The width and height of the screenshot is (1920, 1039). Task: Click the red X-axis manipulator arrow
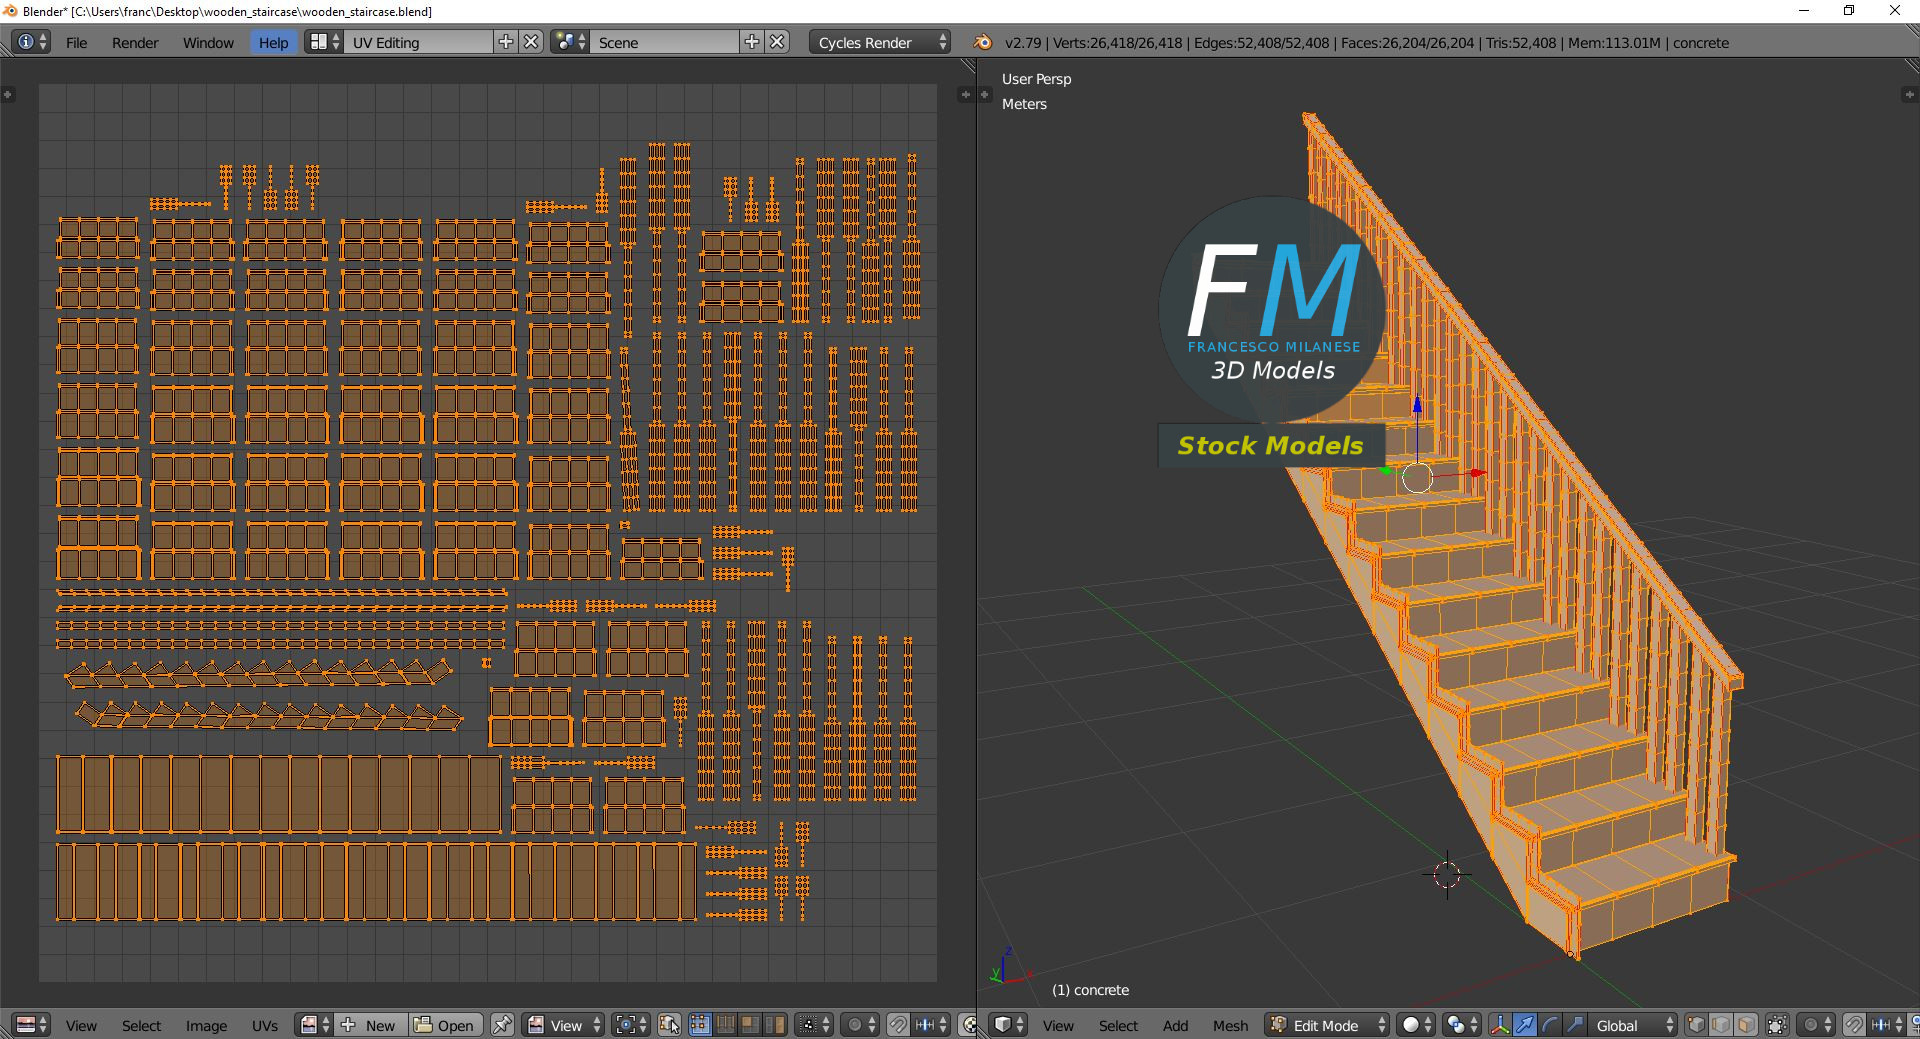(x=1477, y=473)
